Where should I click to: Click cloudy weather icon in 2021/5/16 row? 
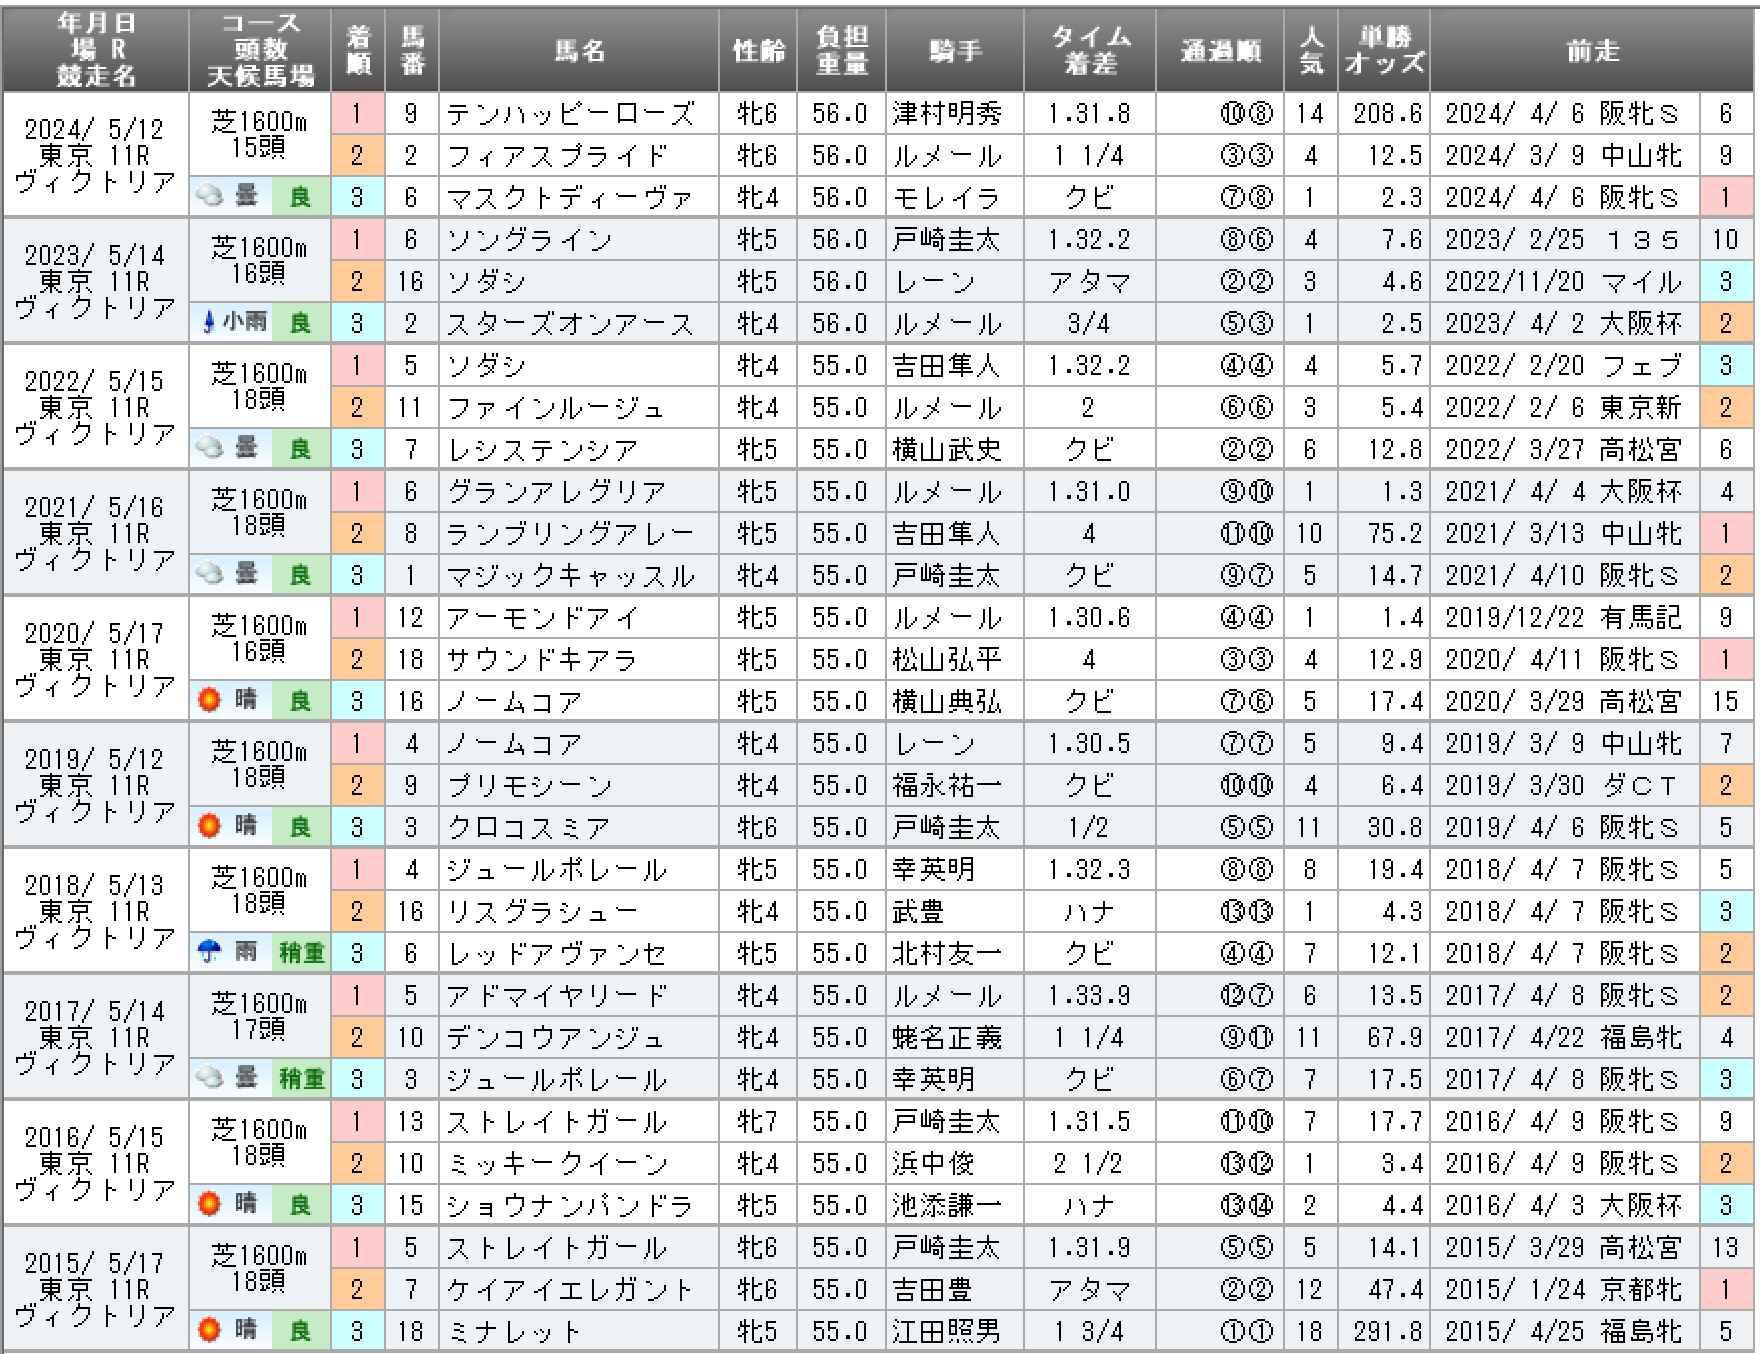[x=209, y=575]
